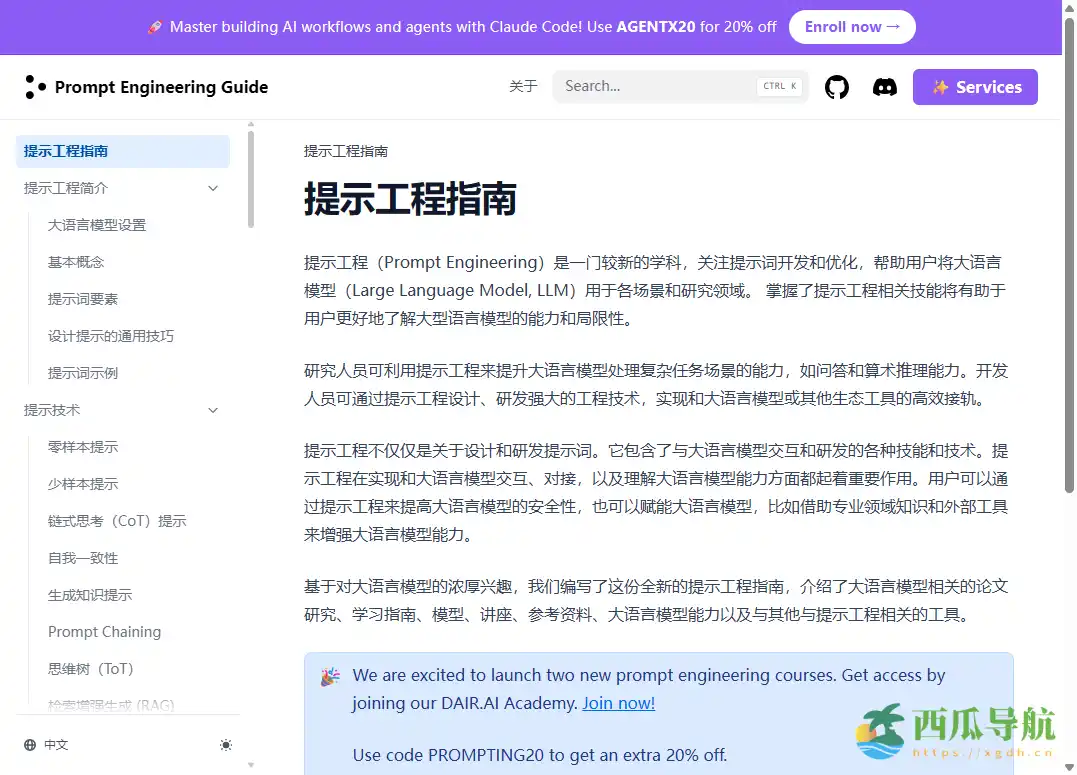Click the Prompt Engineering Guide logo
This screenshot has height=775, width=1077.
pos(146,87)
